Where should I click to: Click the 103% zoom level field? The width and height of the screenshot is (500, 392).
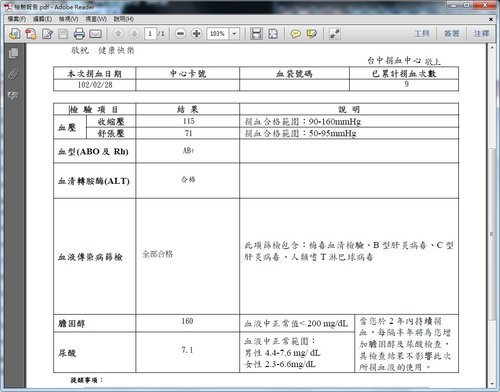pyautogui.click(x=218, y=34)
